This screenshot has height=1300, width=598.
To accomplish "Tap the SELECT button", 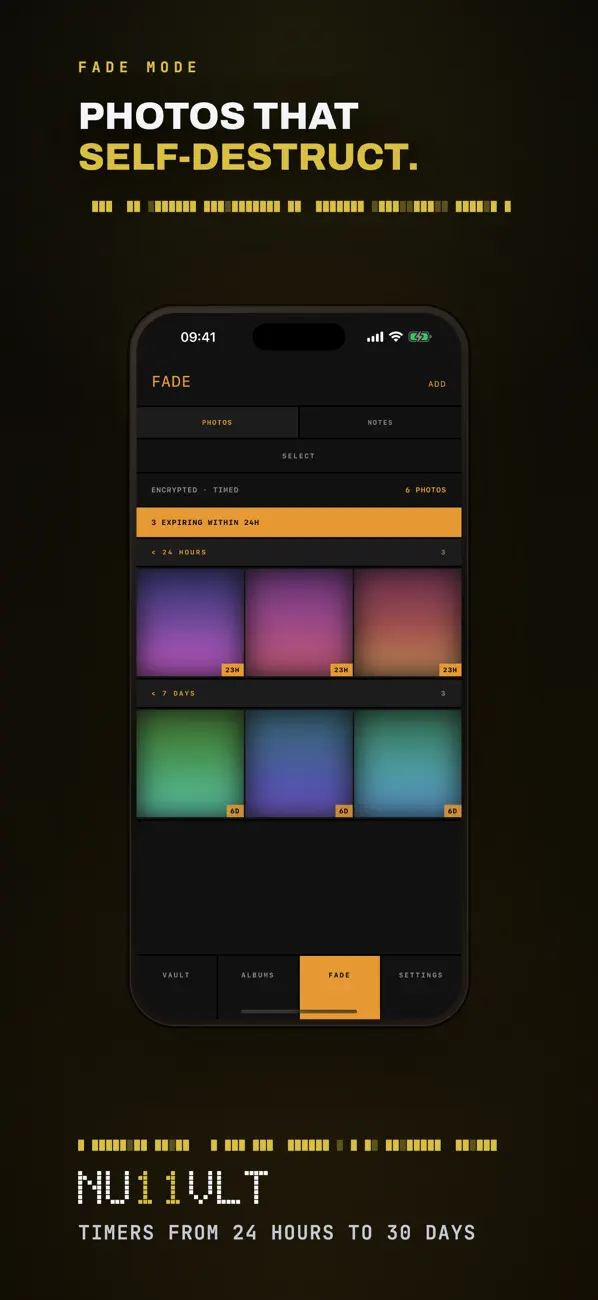I will pos(299,456).
